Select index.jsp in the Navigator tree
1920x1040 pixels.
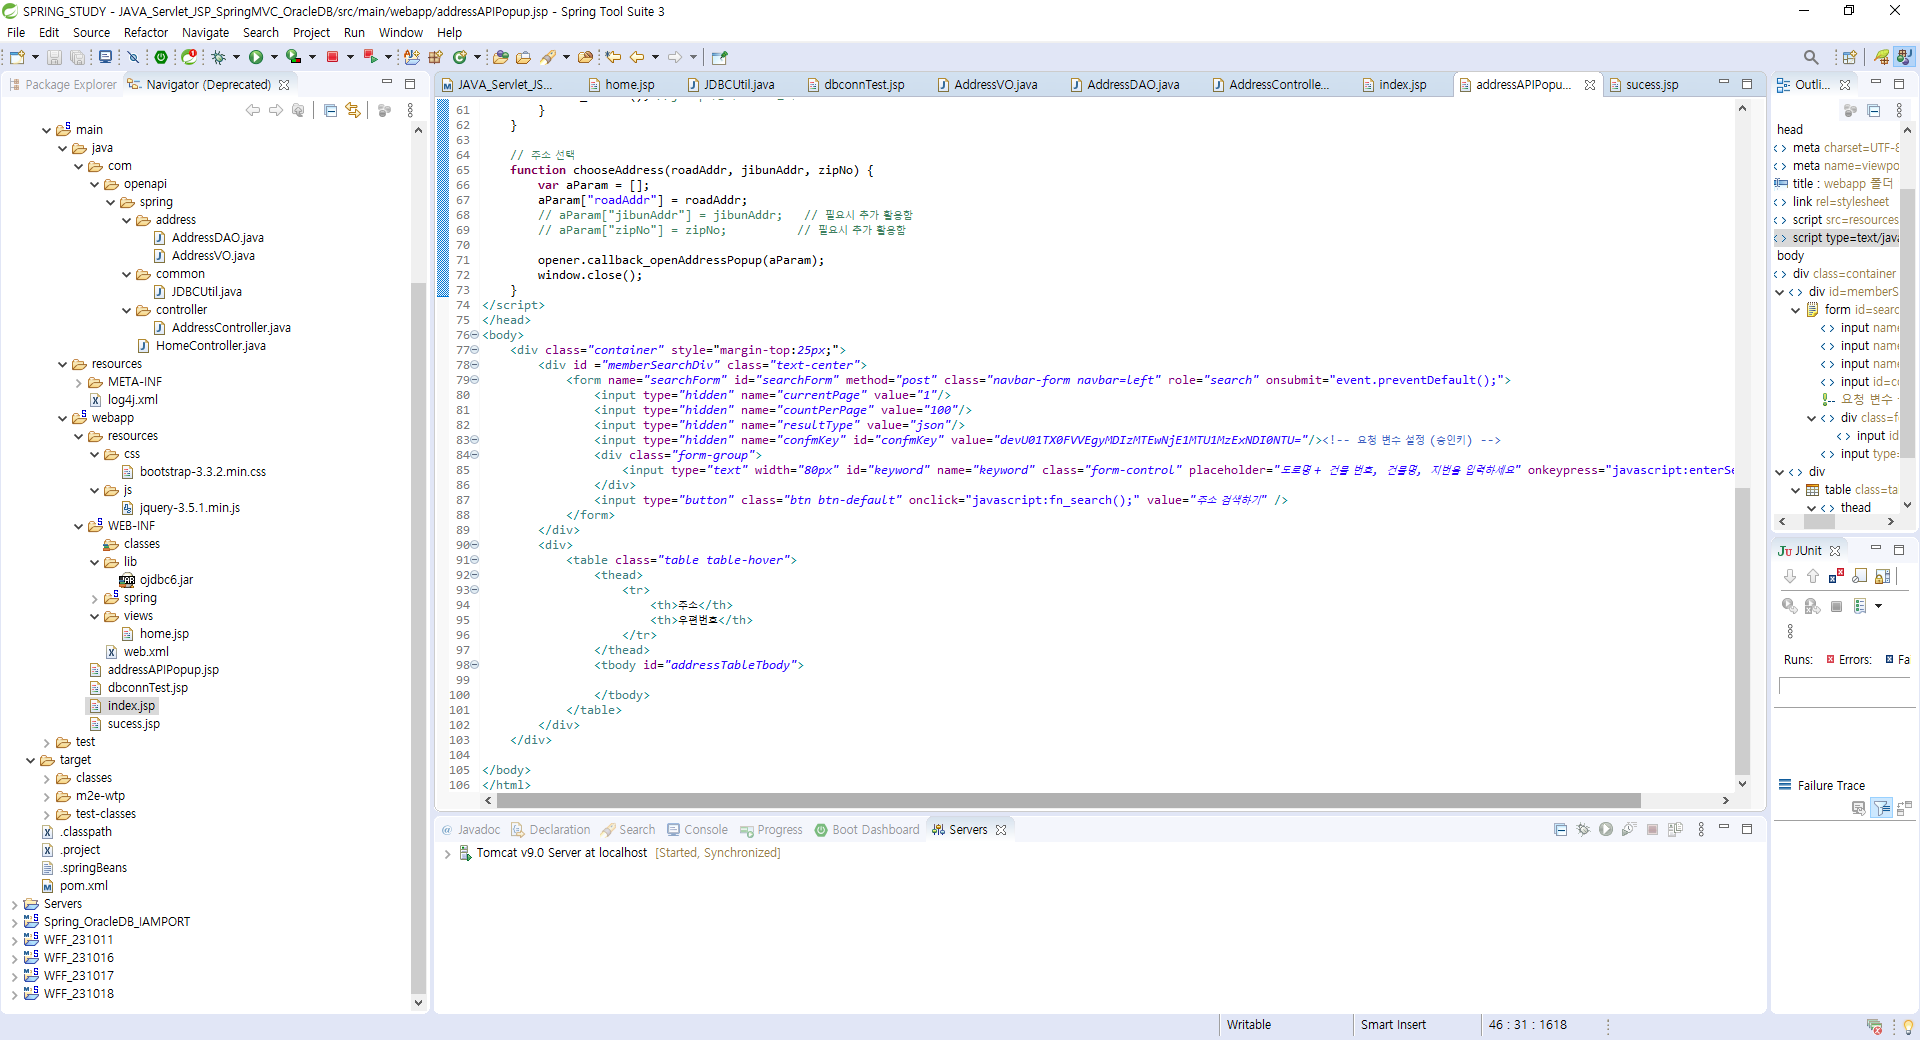click(131, 706)
